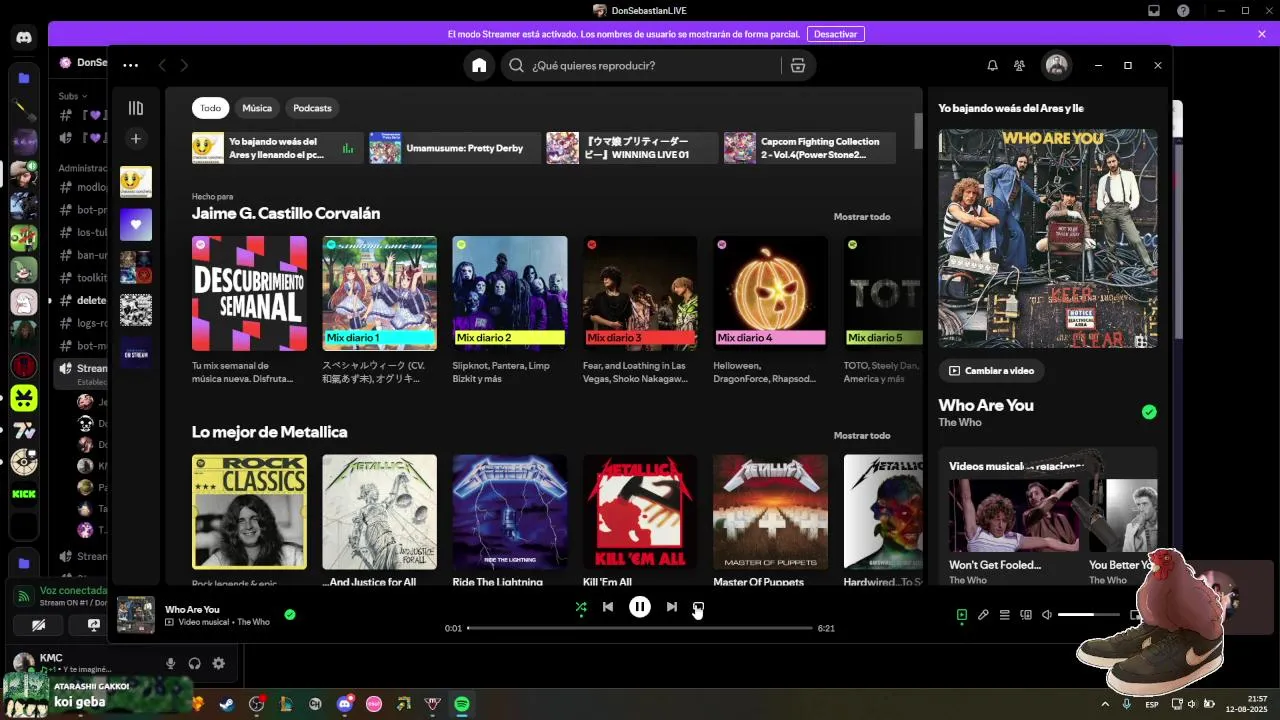Screen dimensions: 1280x720
Task: Select the Todo filter chip
Action: 210,108
